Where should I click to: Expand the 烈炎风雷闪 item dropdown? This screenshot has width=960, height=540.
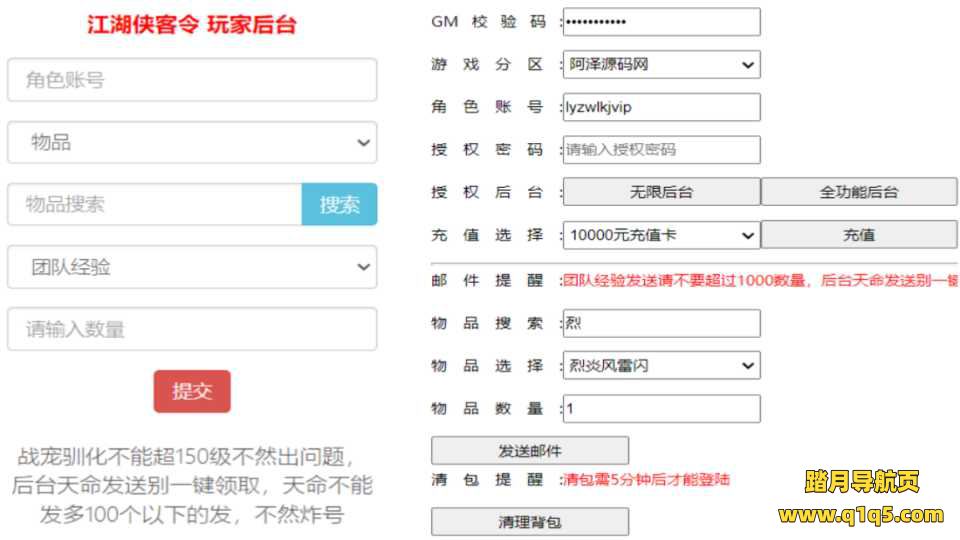pyautogui.click(x=661, y=366)
